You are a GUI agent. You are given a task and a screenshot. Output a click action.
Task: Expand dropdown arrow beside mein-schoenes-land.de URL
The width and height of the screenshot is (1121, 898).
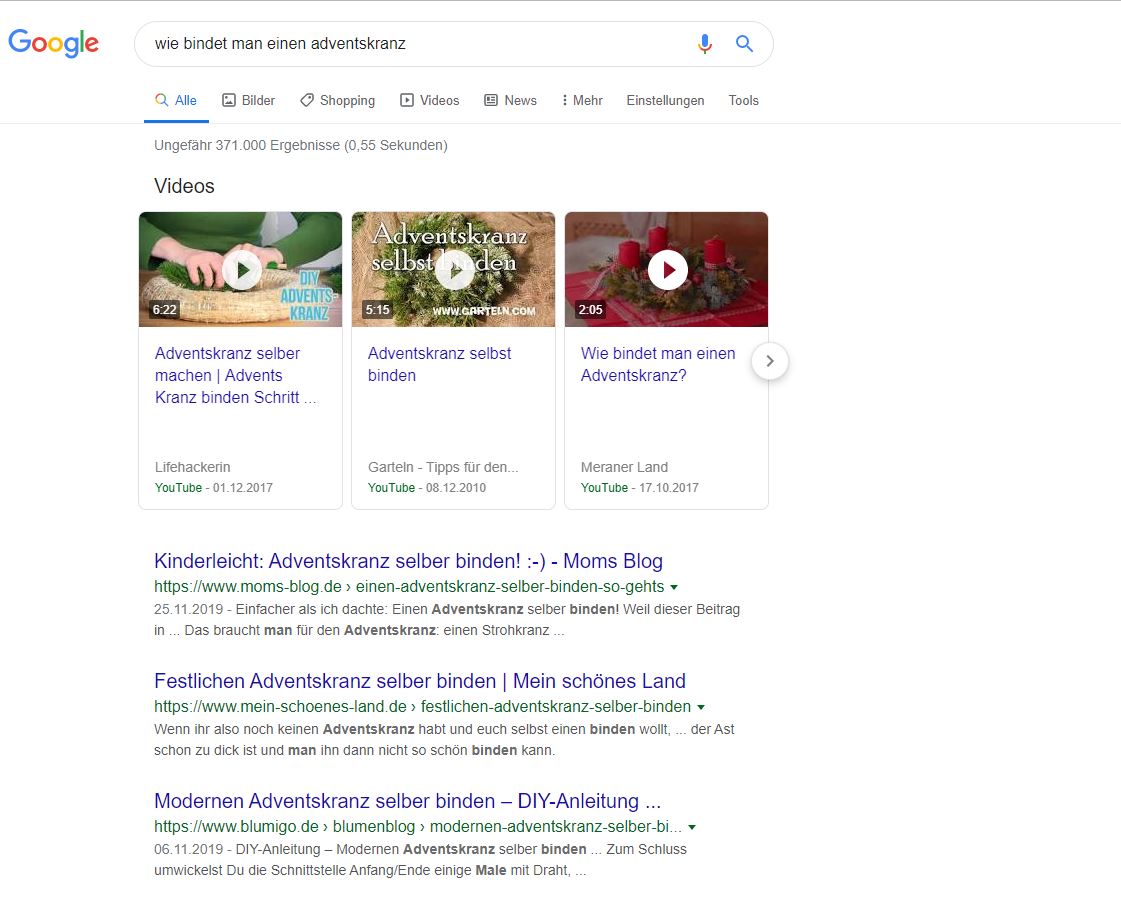point(701,707)
